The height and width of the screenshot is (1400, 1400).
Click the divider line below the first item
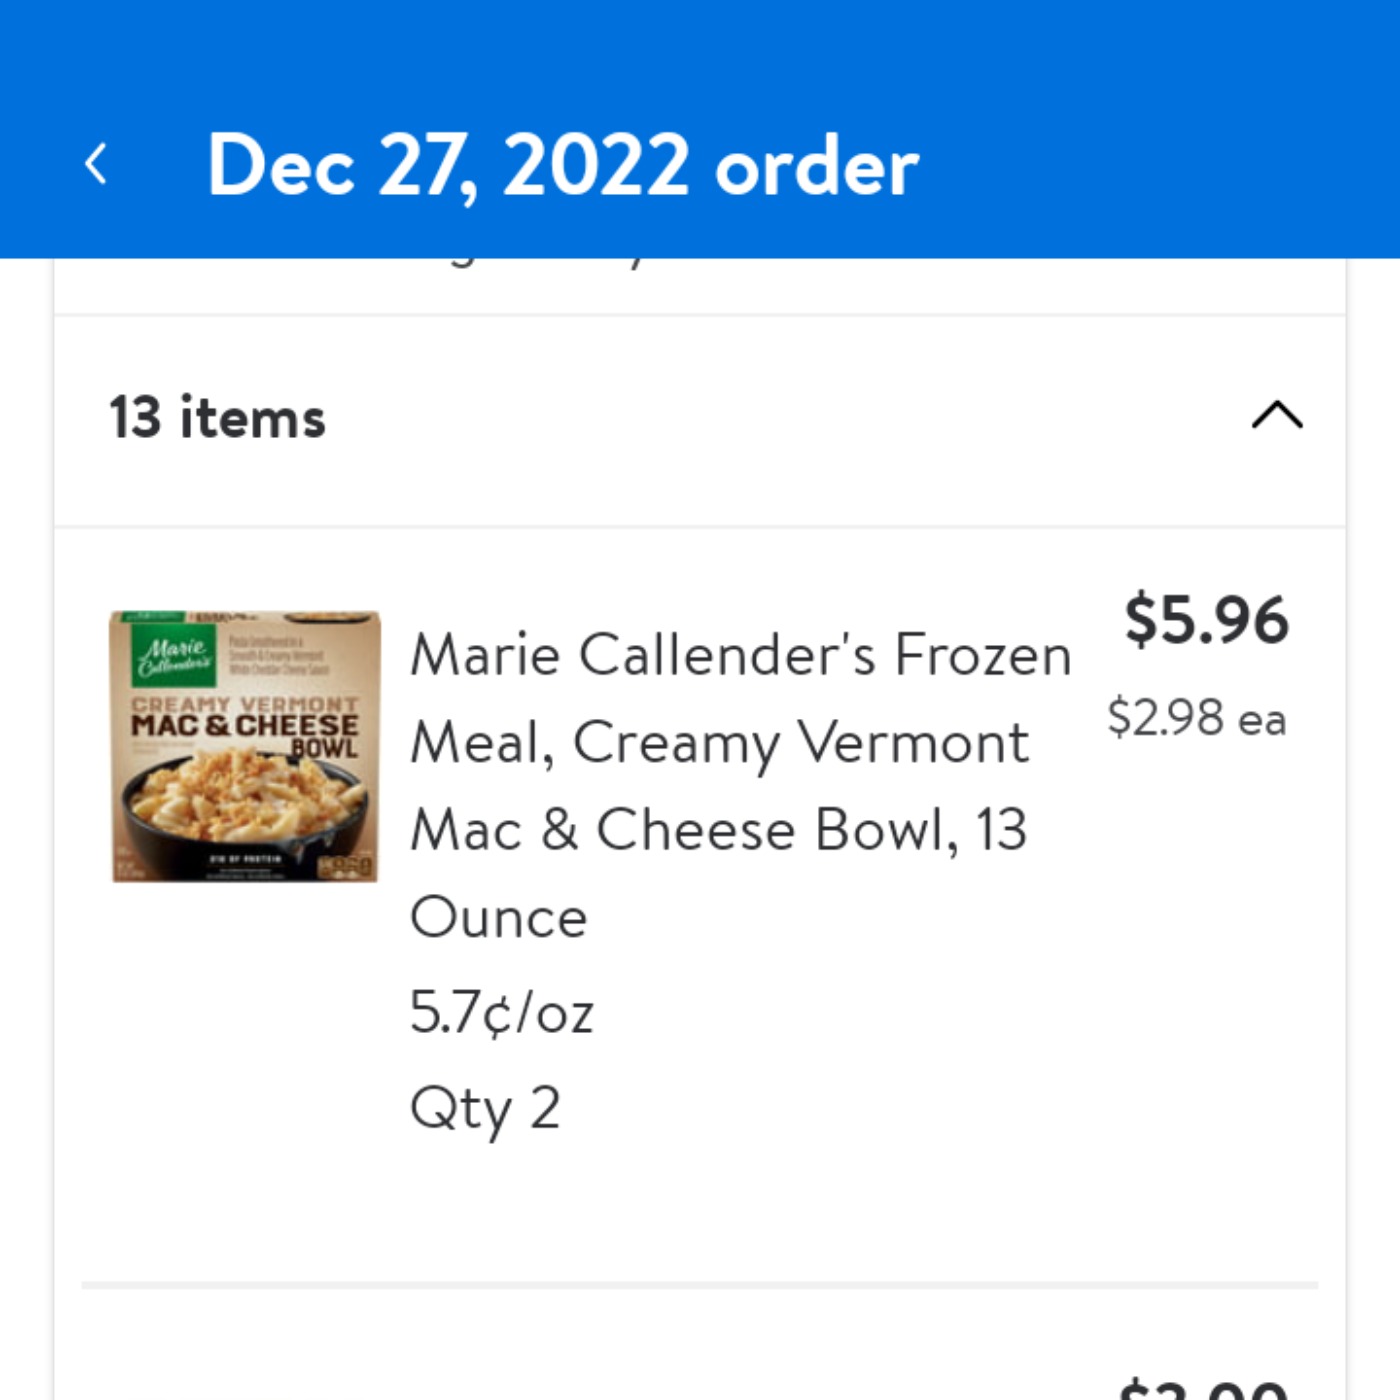click(700, 1284)
